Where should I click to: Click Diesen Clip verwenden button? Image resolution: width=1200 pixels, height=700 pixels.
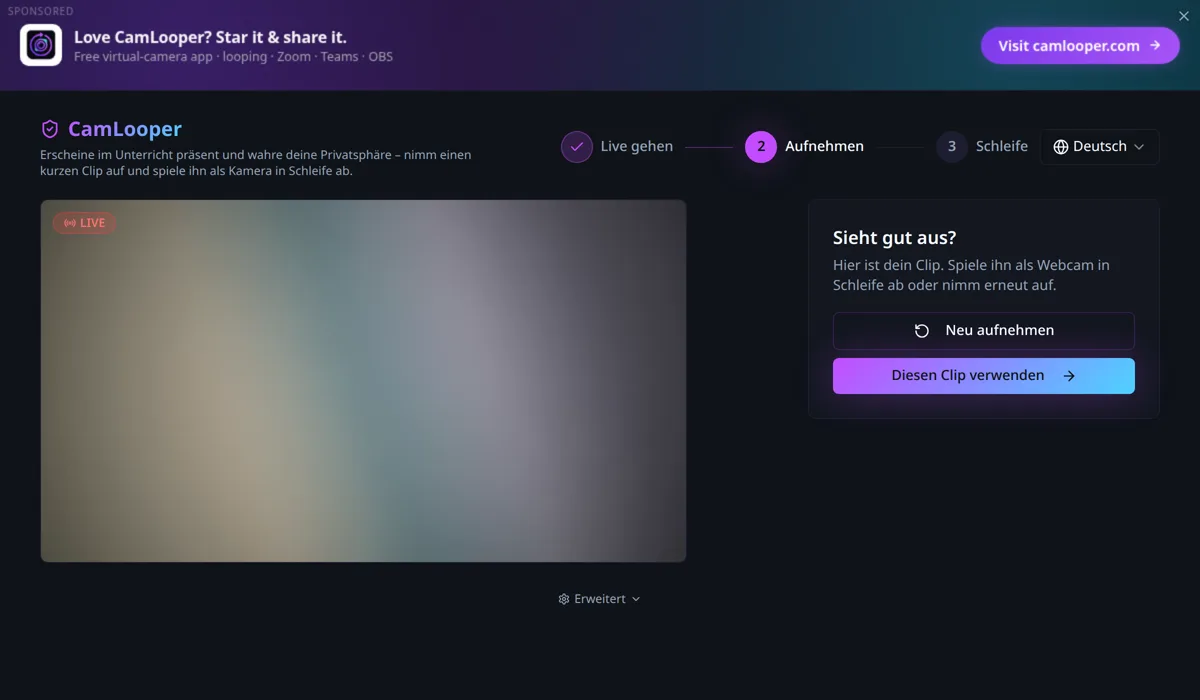pos(984,376)
